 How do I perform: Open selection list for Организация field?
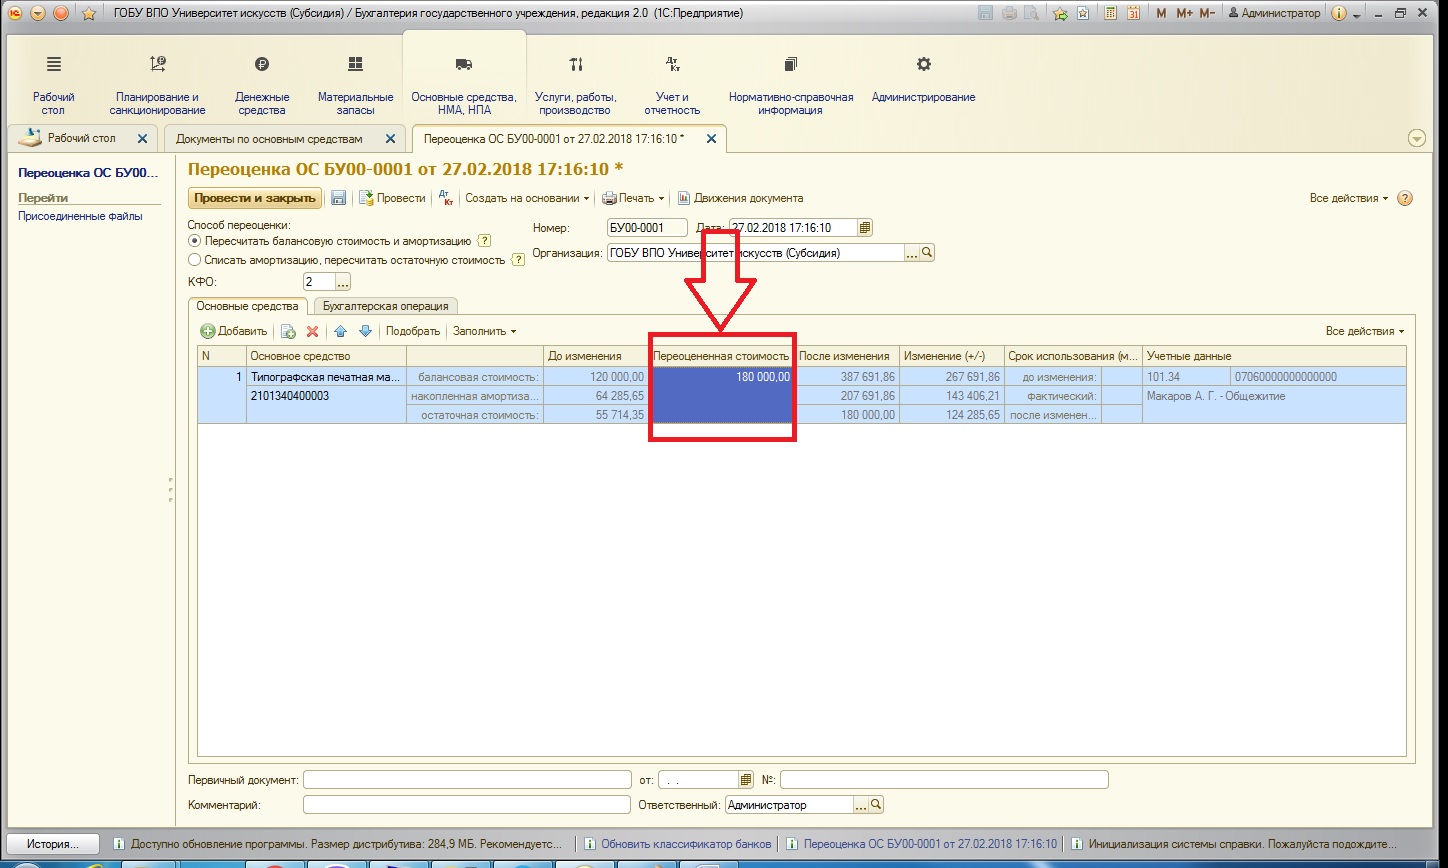pos(912,253)
